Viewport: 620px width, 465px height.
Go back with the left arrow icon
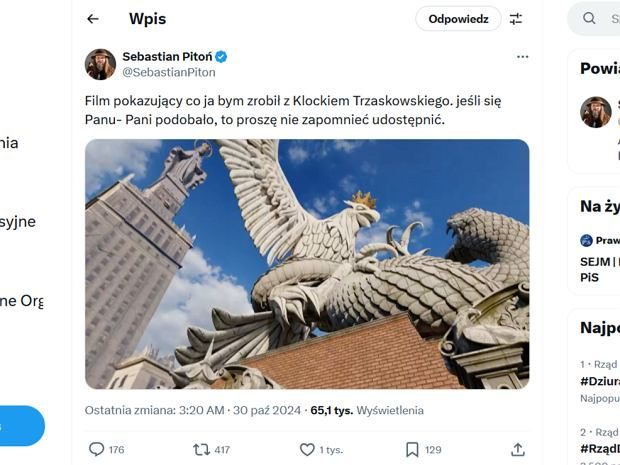click(93, 19)
